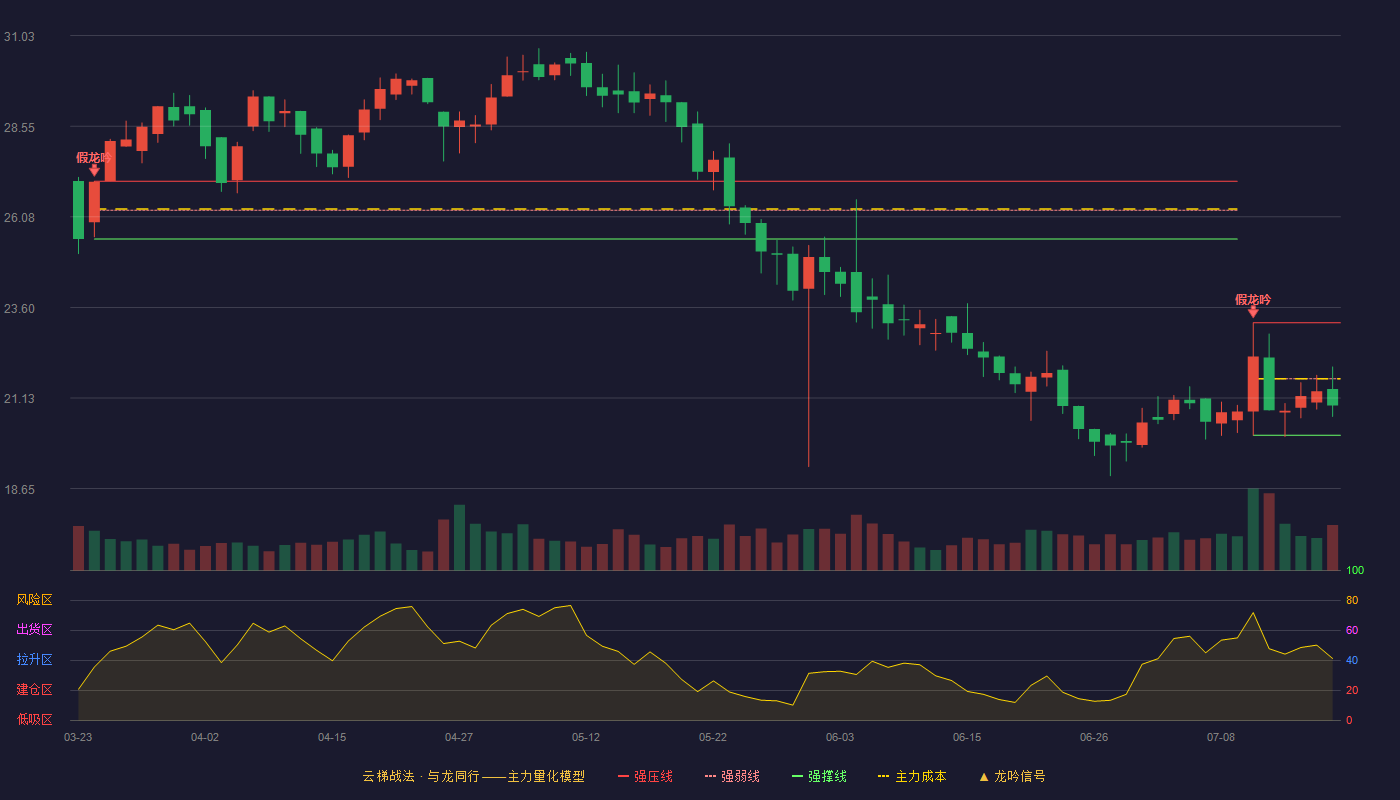Click the tallest green volume bar near 07-08
This screenshot has height=800, width=1400.
[1253, 529]
